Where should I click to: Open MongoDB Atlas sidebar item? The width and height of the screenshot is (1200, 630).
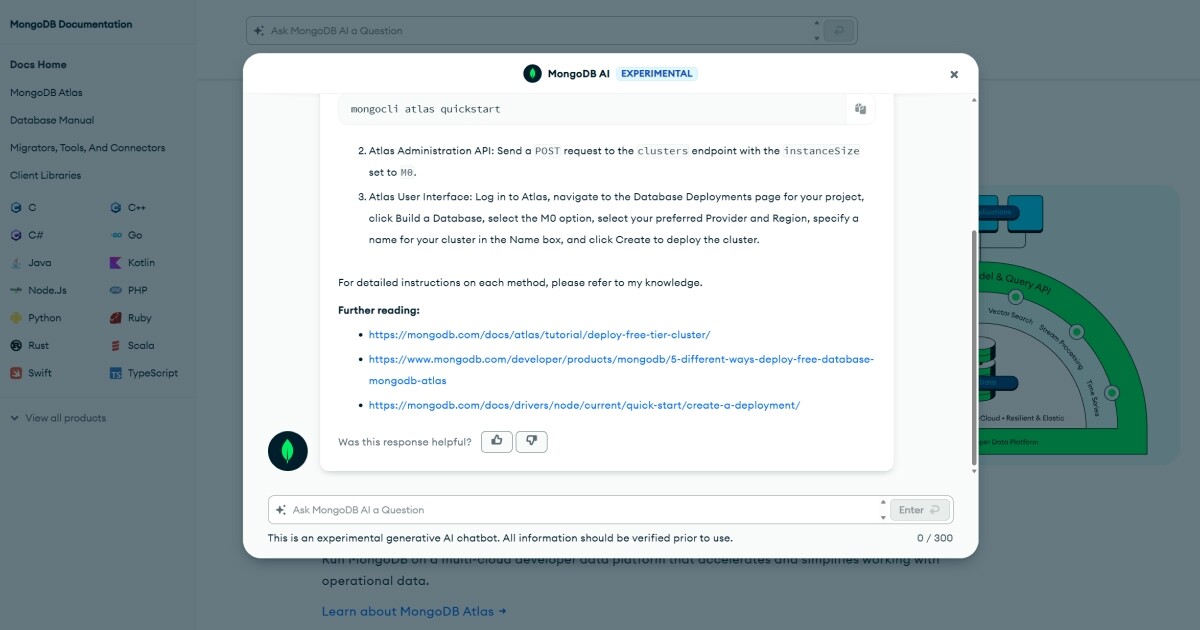46,93
